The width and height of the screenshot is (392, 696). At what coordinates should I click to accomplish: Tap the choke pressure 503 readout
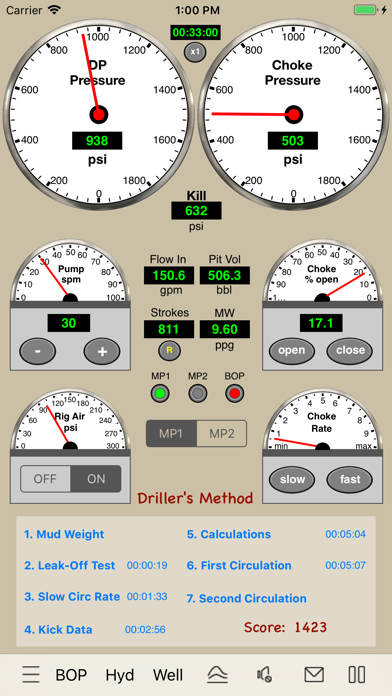coord(293,141)
